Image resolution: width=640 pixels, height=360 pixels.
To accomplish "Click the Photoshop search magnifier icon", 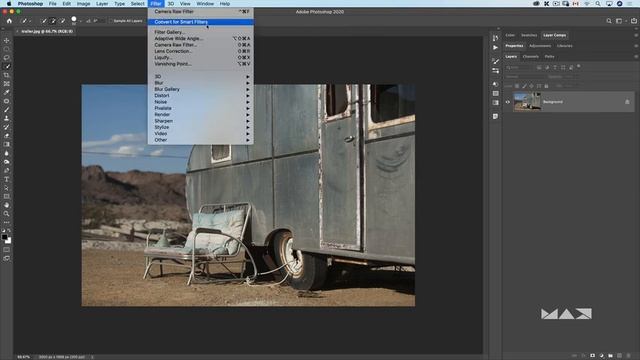I will (x=609, y=21).
